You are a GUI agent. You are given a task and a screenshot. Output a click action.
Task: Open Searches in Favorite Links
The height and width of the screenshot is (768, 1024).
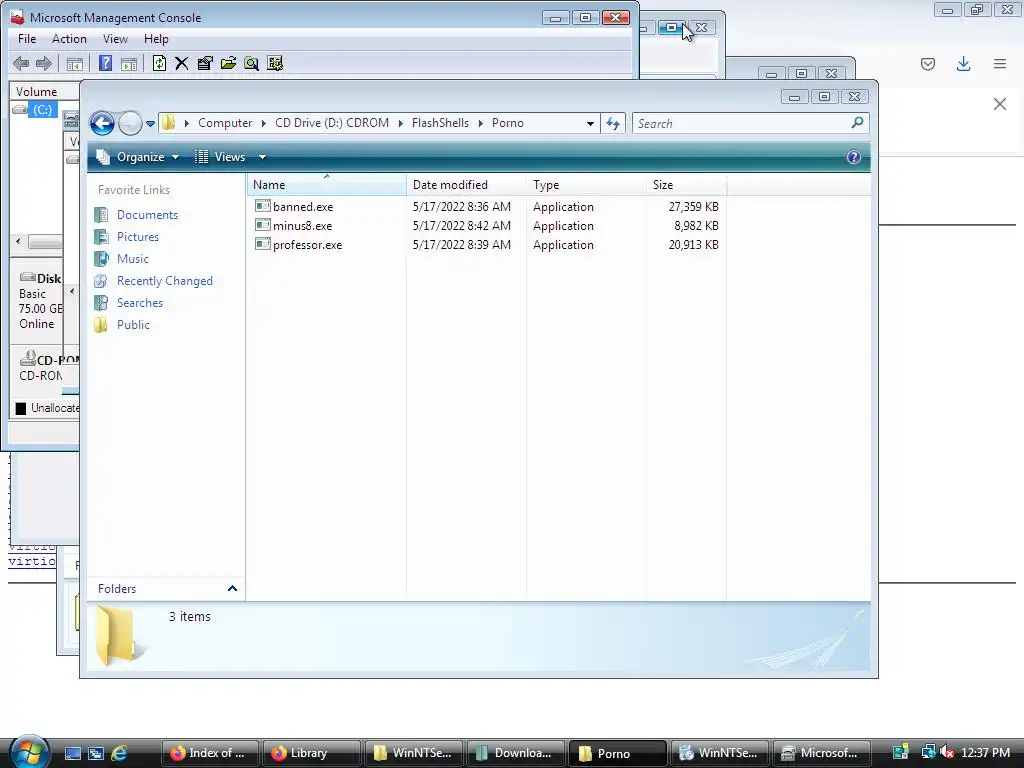pos(140,302)
